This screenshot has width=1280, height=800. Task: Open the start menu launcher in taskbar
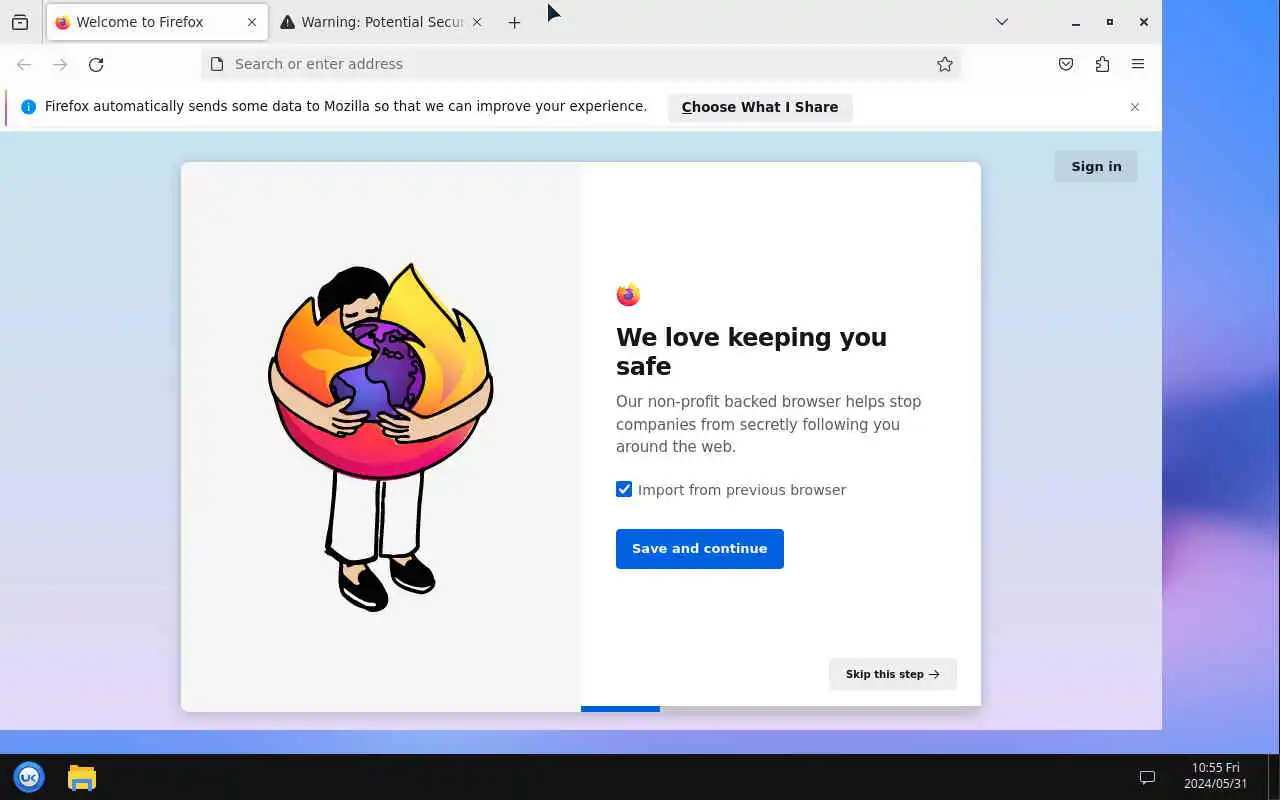coord(29,777)
